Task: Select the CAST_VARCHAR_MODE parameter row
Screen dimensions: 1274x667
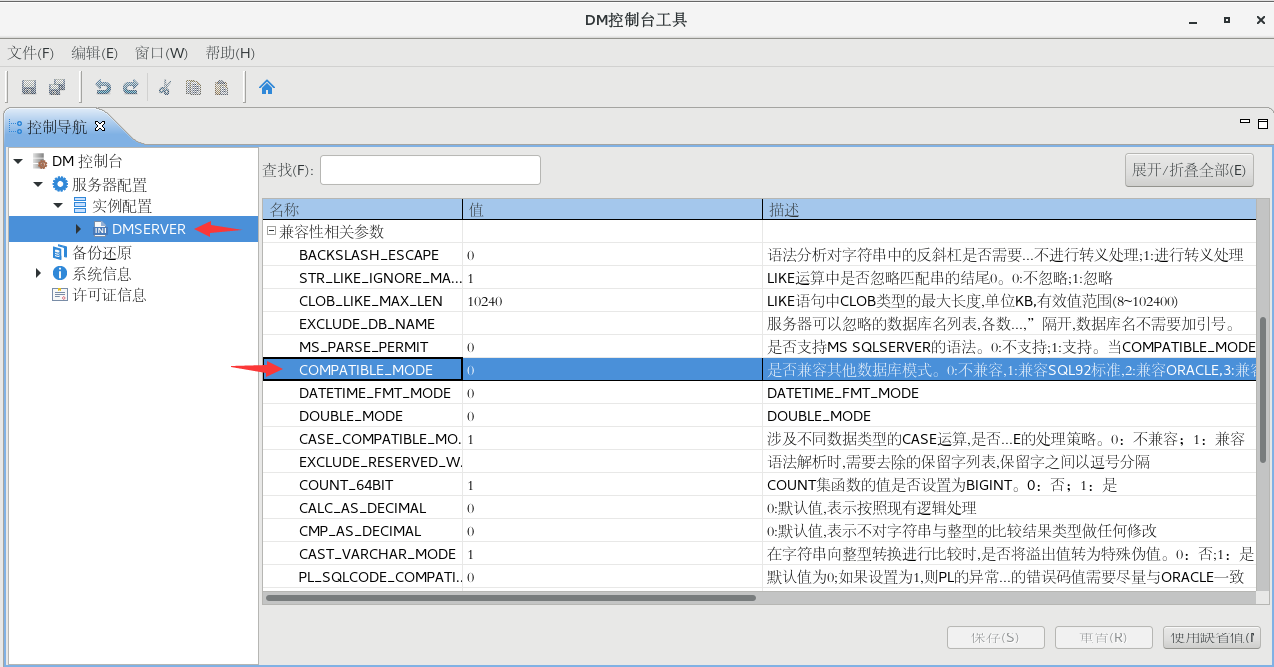Action: point(759,554)
